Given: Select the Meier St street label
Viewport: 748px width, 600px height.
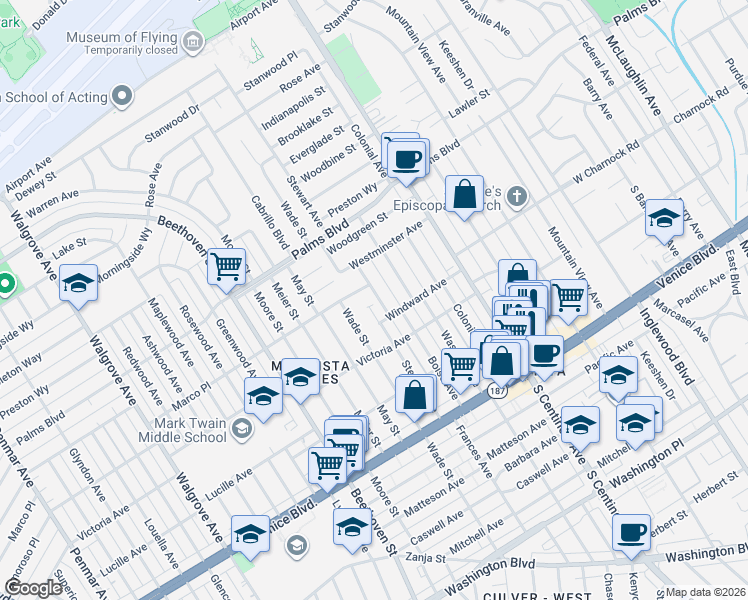Looking at the screenshot, I should point(285,300).
